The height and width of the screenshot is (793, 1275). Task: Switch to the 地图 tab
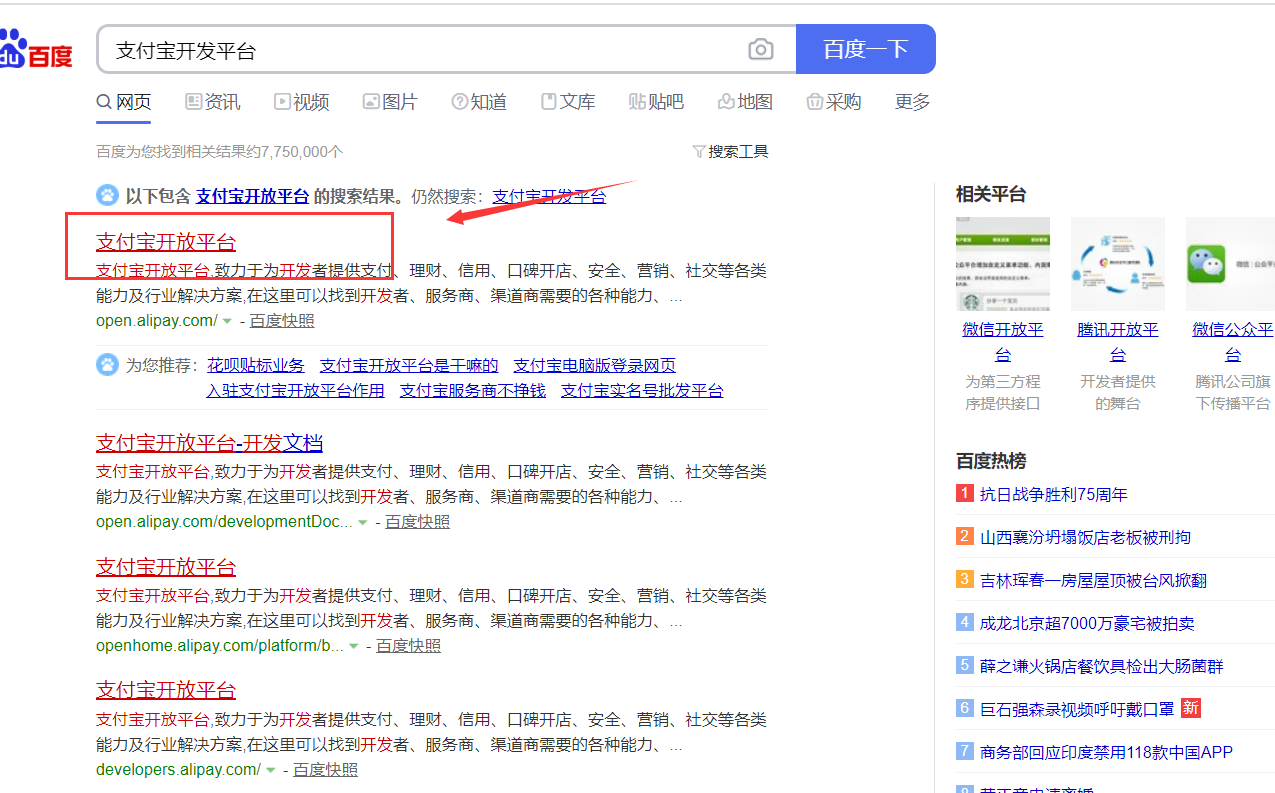pyautogui.click(x=745, y=102)
